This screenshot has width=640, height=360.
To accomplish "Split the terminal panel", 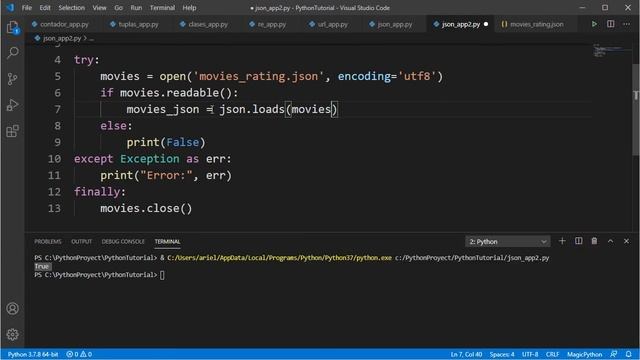I will (578, 241).
